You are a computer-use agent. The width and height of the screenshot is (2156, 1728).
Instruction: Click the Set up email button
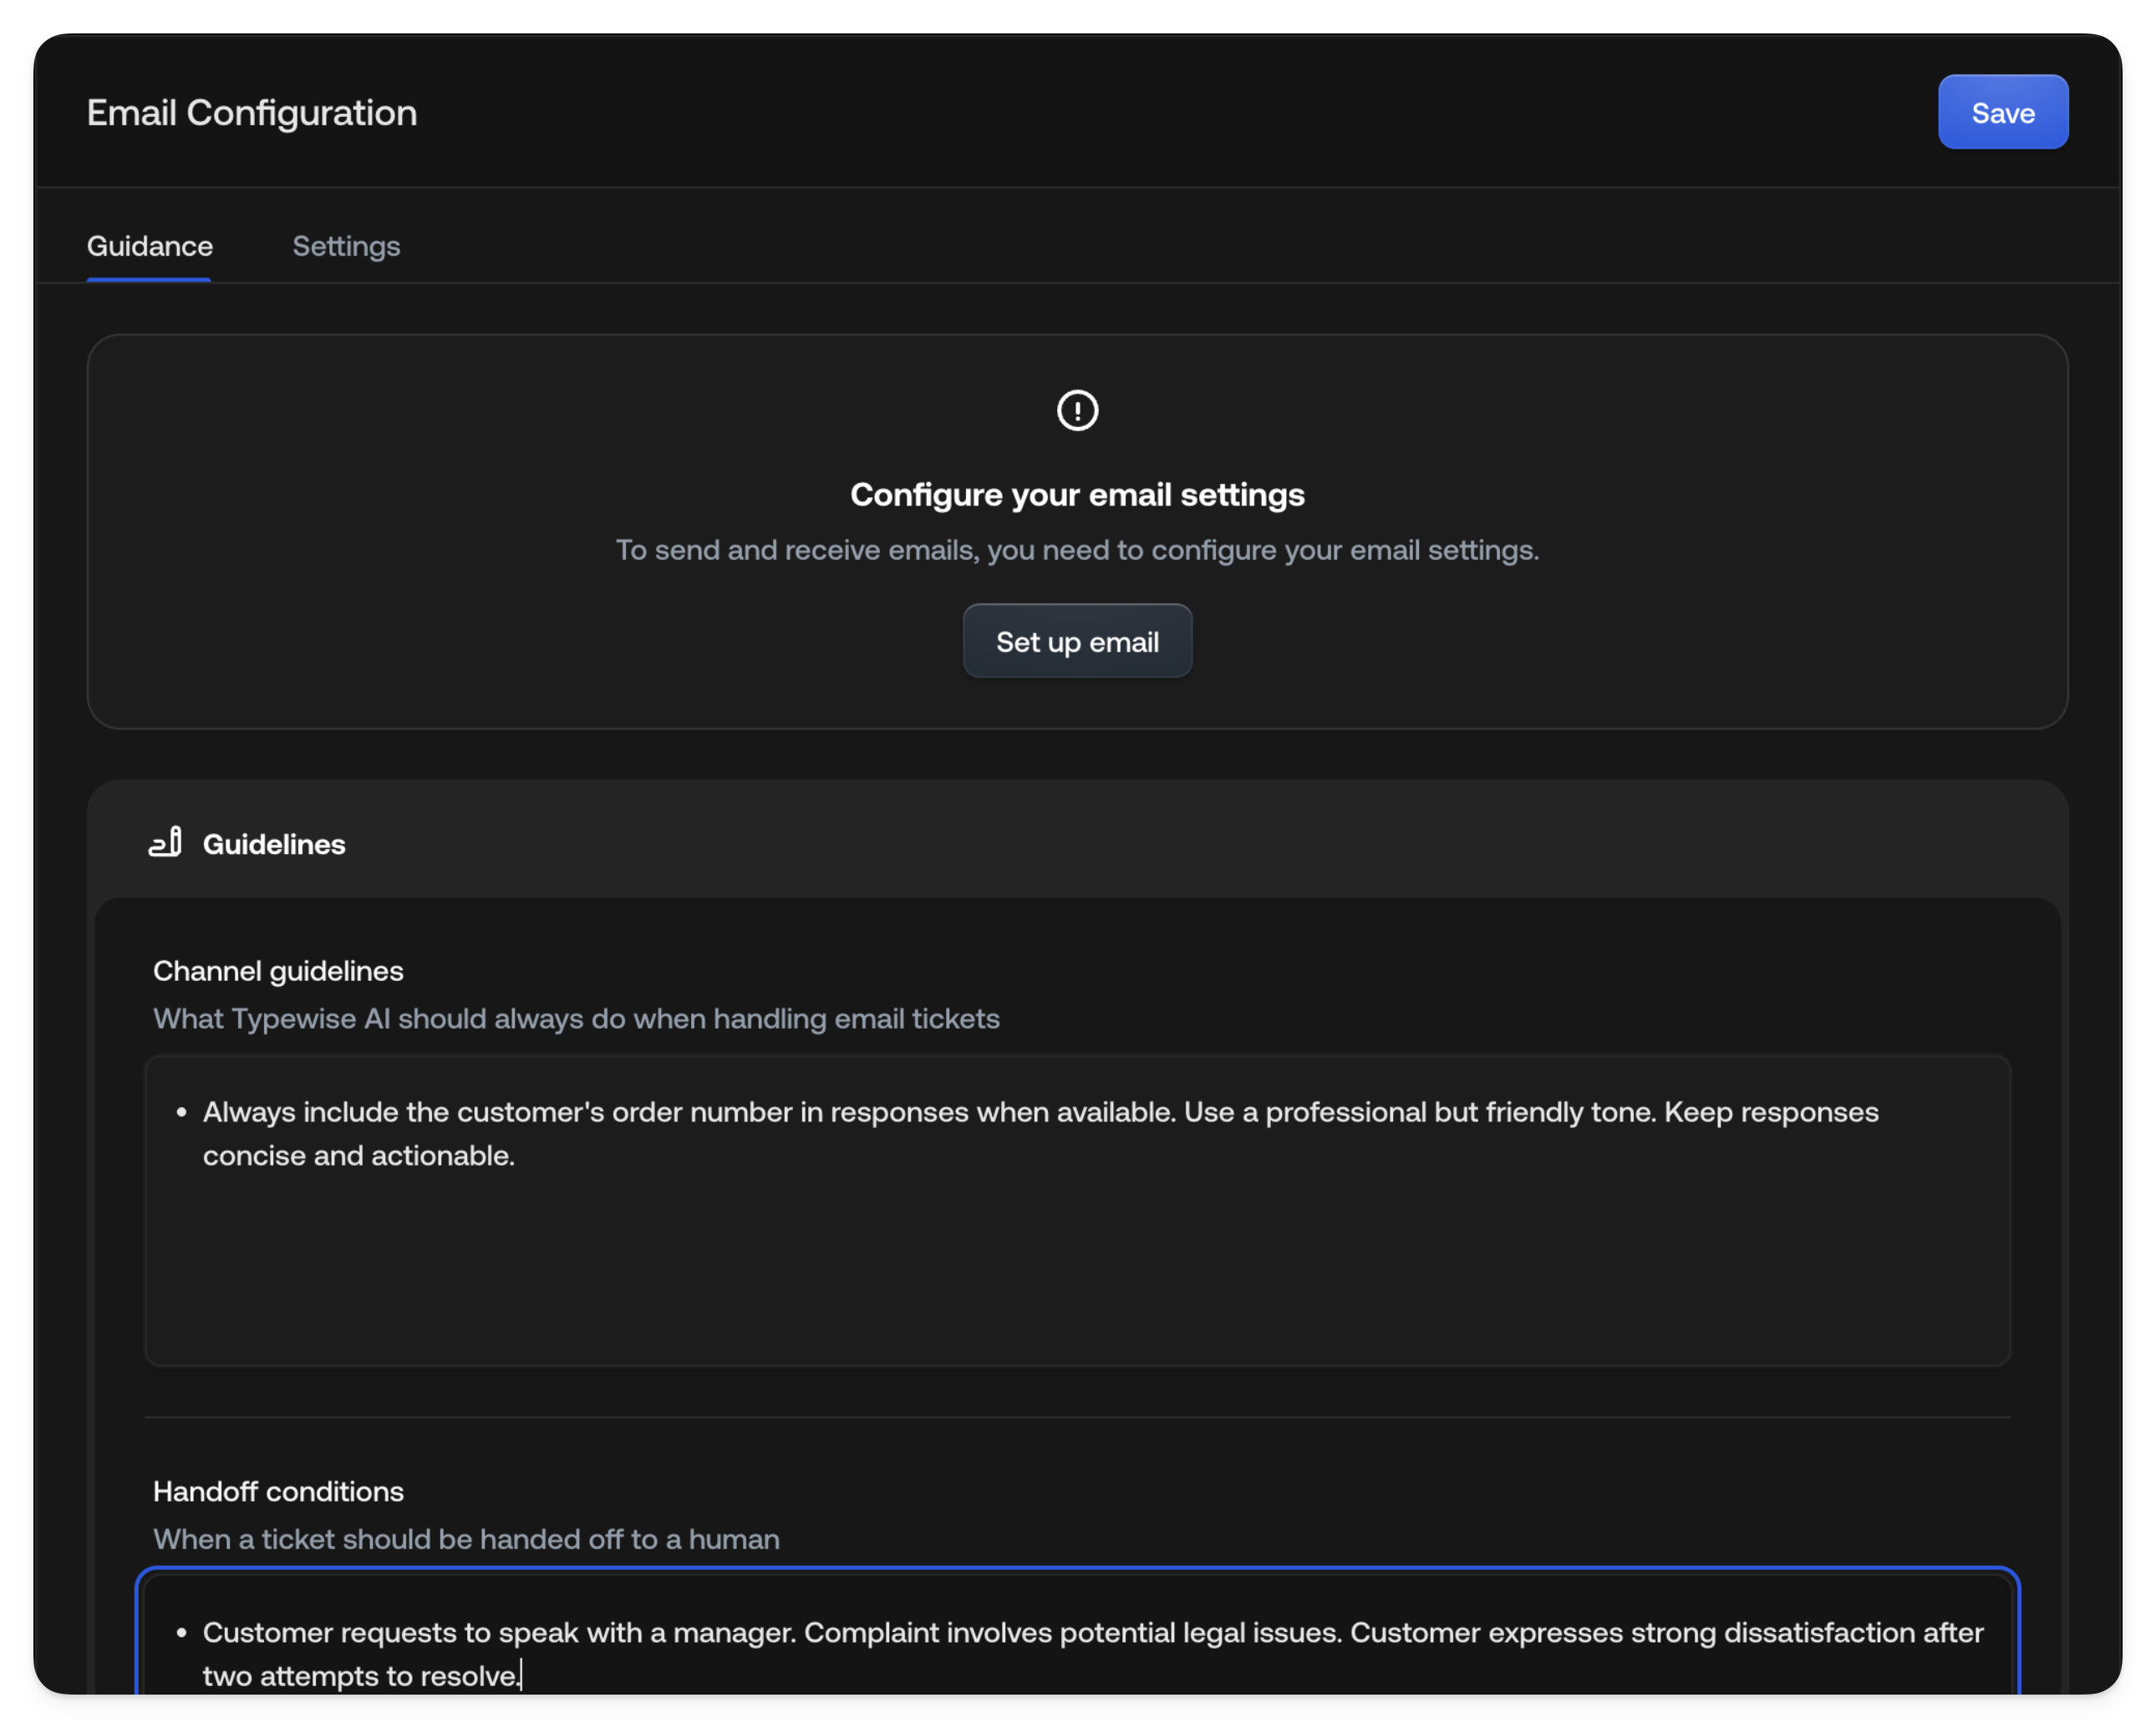click(1077, 641)
